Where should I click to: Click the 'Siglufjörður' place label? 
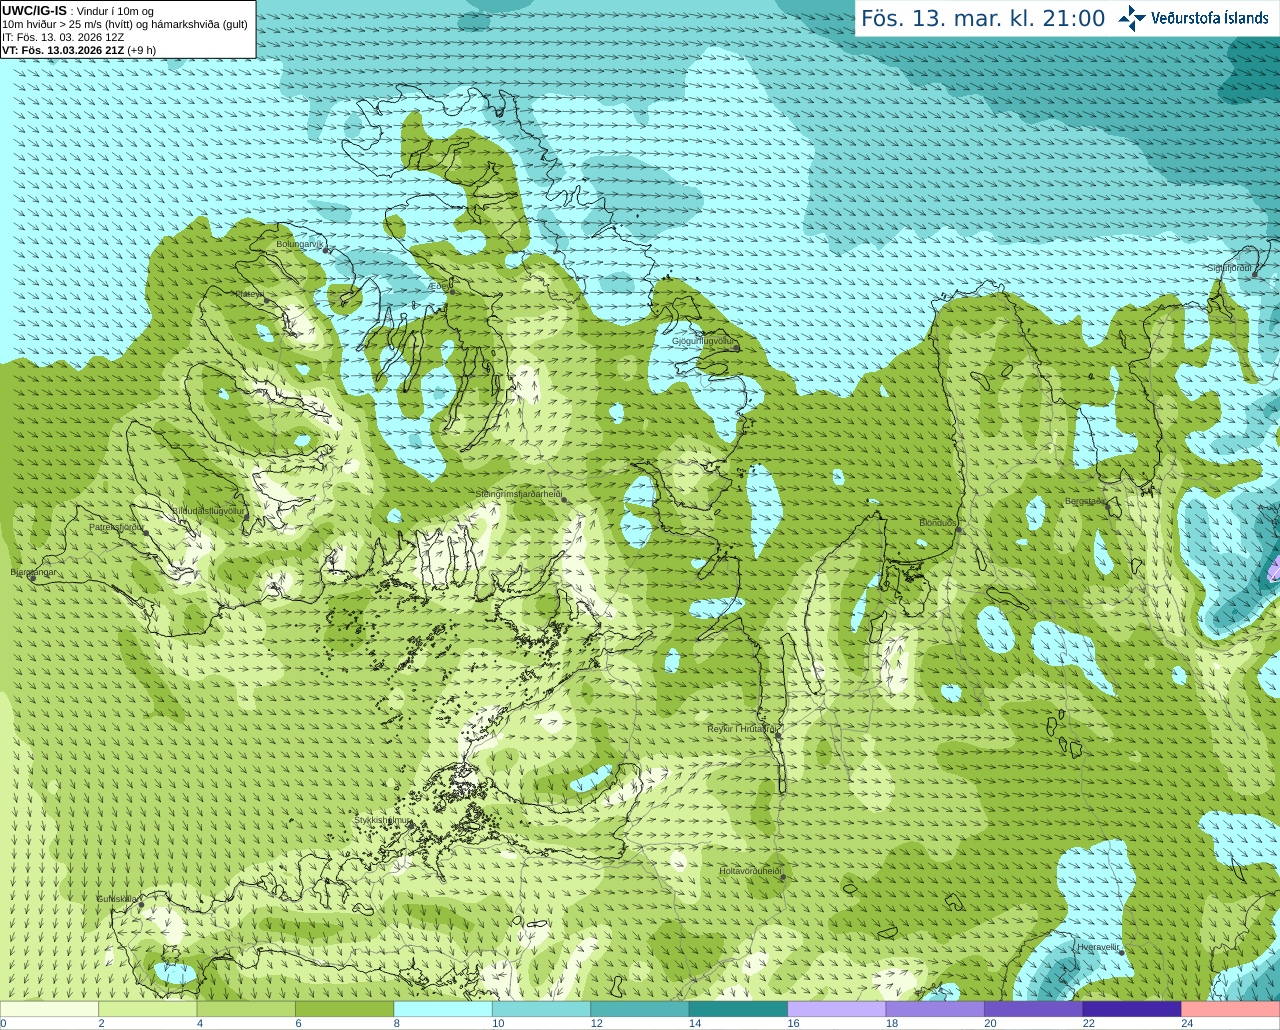tap(1230, 268)
